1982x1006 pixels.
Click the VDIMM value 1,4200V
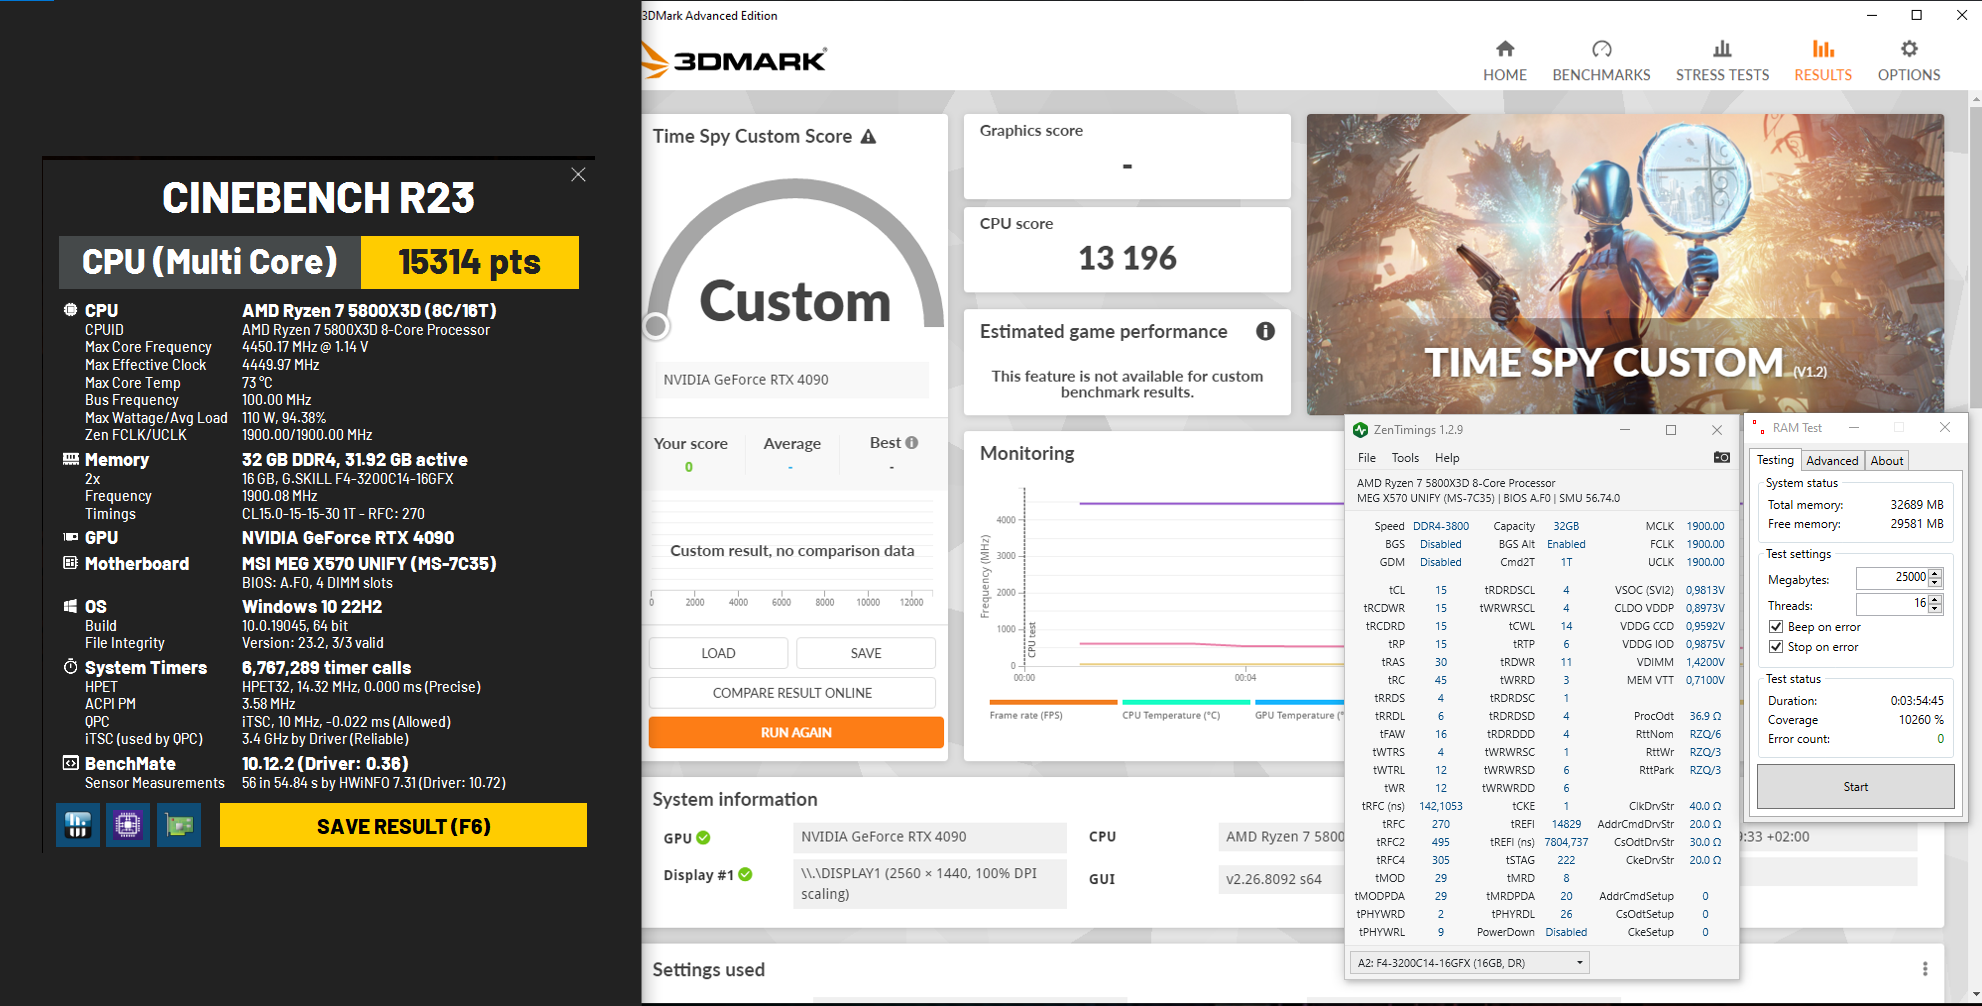point(1705,662)
